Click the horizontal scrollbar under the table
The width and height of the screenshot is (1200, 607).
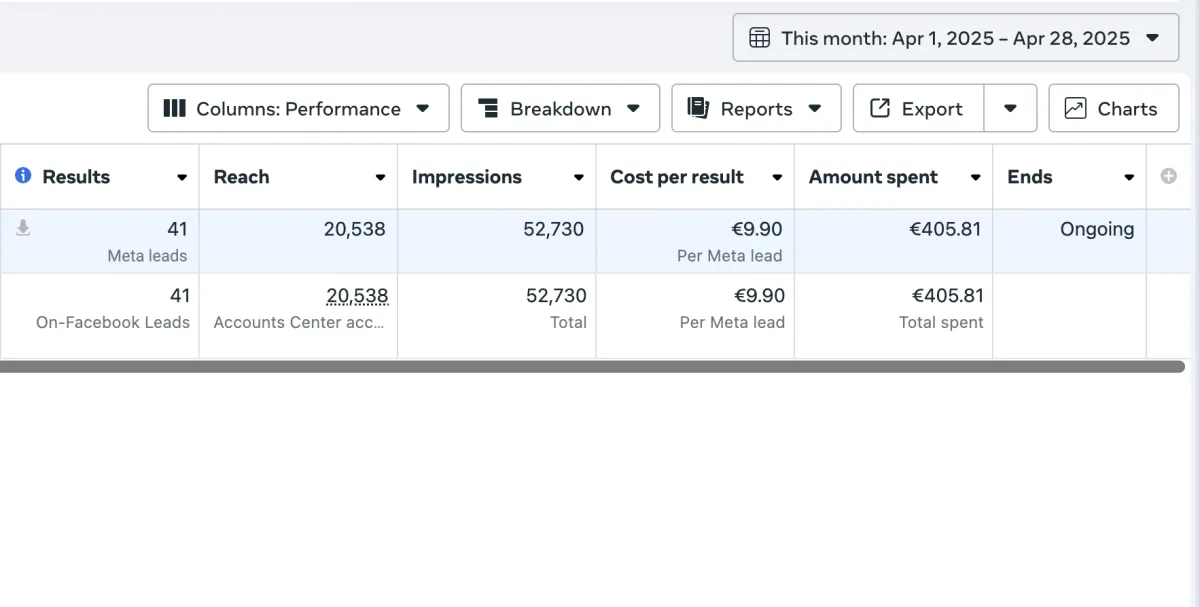(x=592, y=367)
